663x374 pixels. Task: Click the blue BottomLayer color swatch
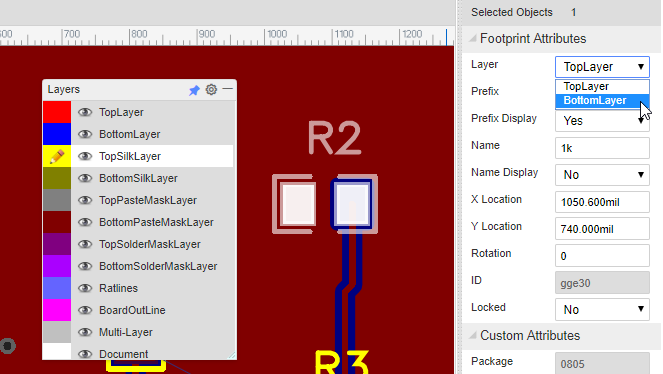click(57, 134)
